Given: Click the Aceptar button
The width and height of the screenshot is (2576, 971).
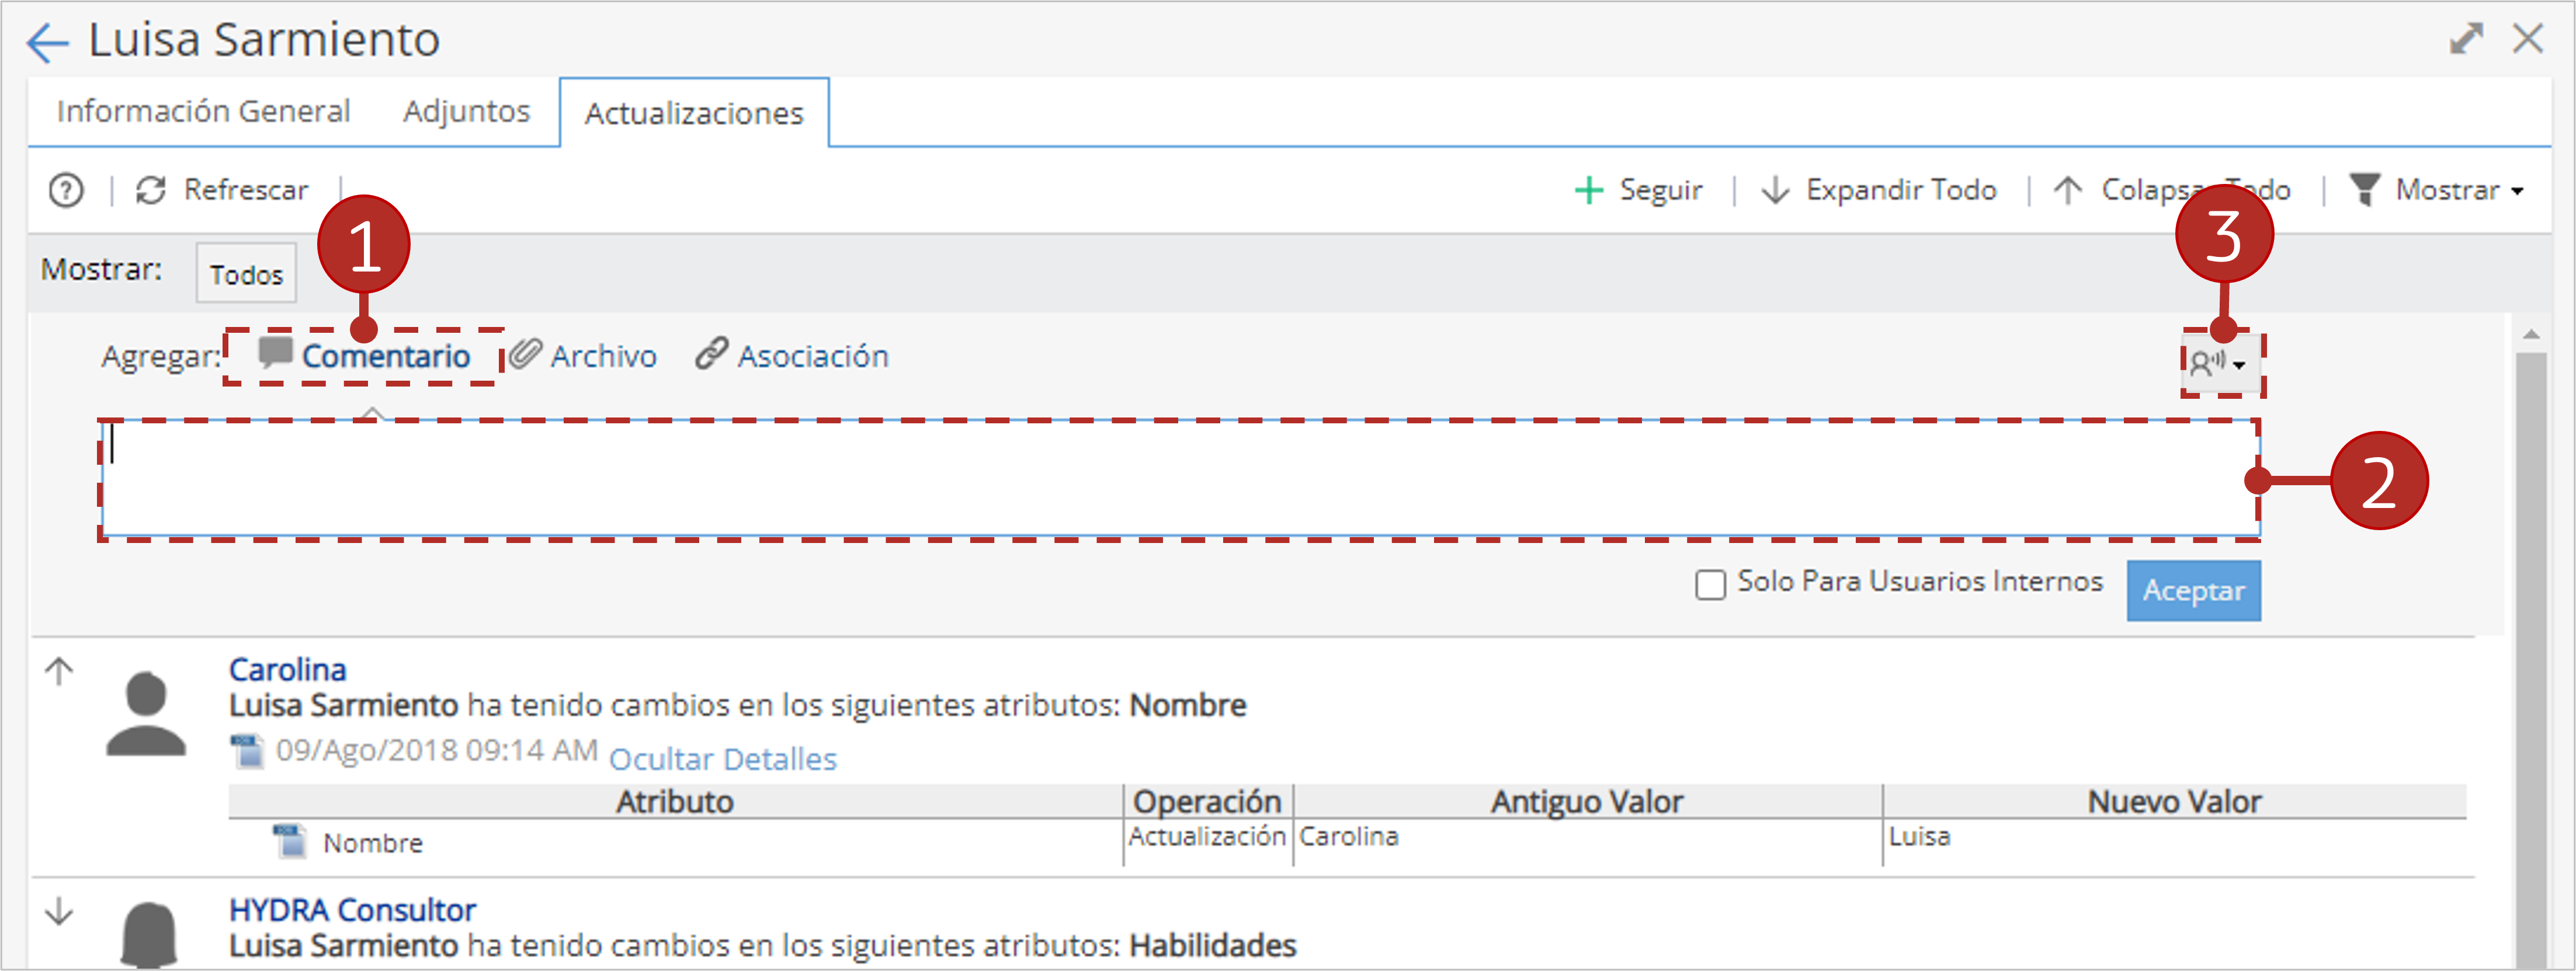Looking at the screenshot, I should point(2193,590).
